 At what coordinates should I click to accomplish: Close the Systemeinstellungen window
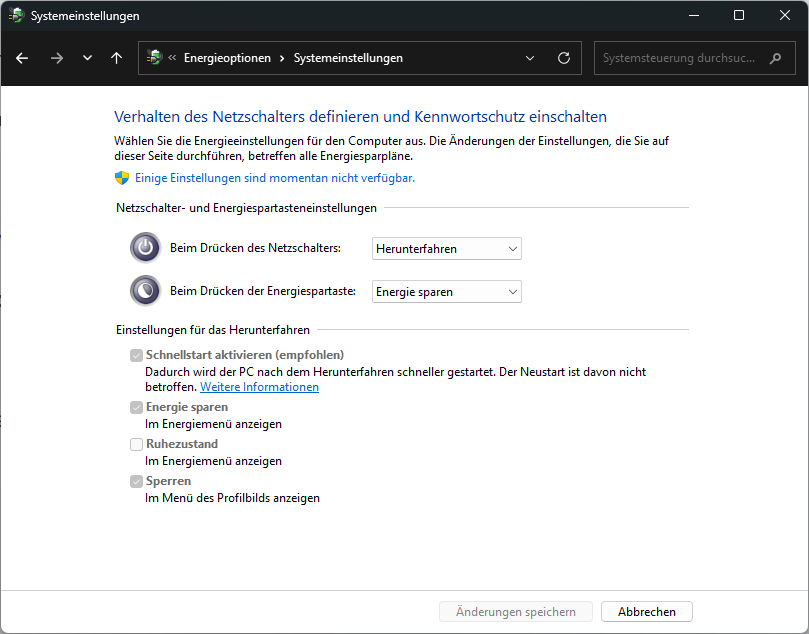coord(785,15)
